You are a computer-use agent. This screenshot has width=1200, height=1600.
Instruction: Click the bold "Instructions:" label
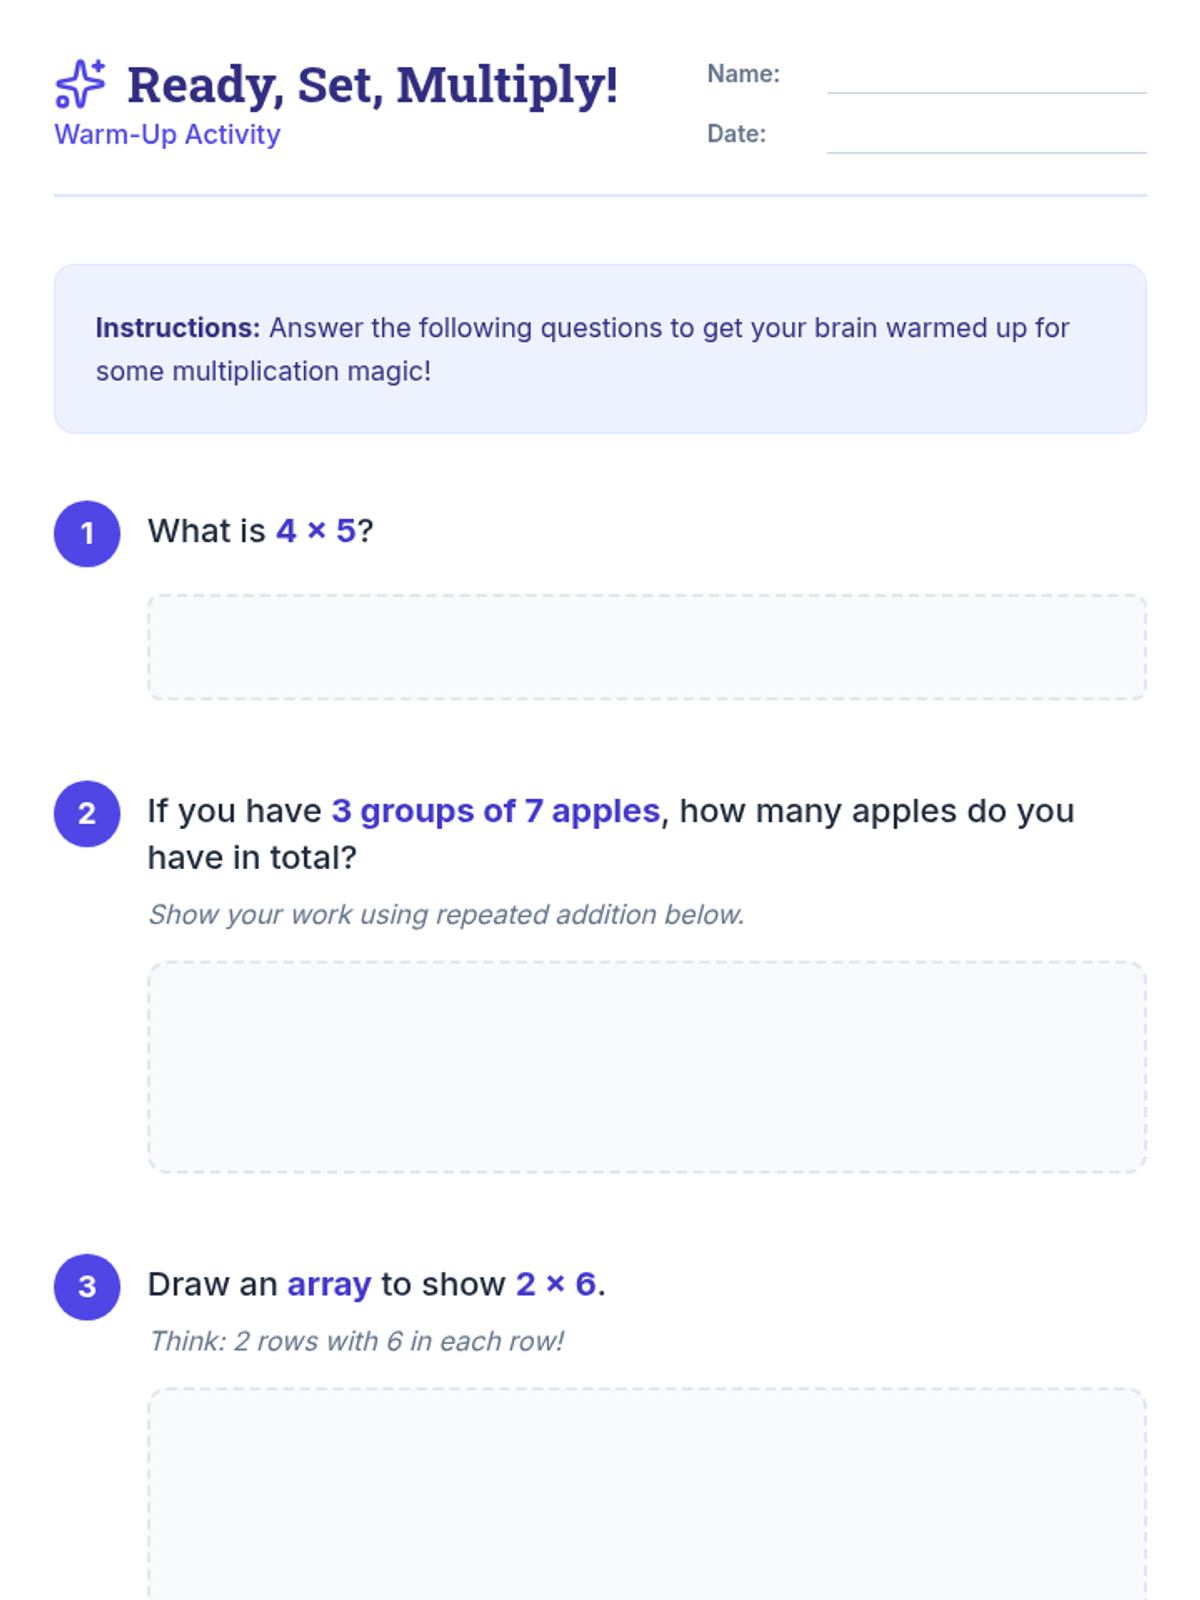tap(177, 328)
